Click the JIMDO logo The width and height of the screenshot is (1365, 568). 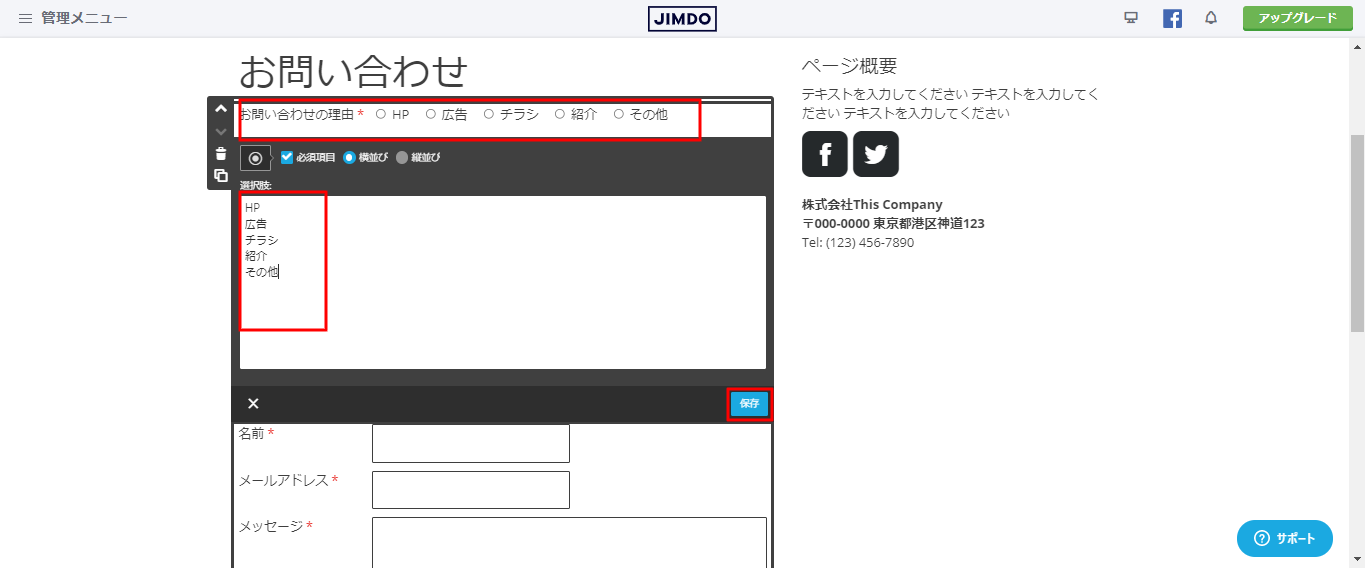coord(682,18)
